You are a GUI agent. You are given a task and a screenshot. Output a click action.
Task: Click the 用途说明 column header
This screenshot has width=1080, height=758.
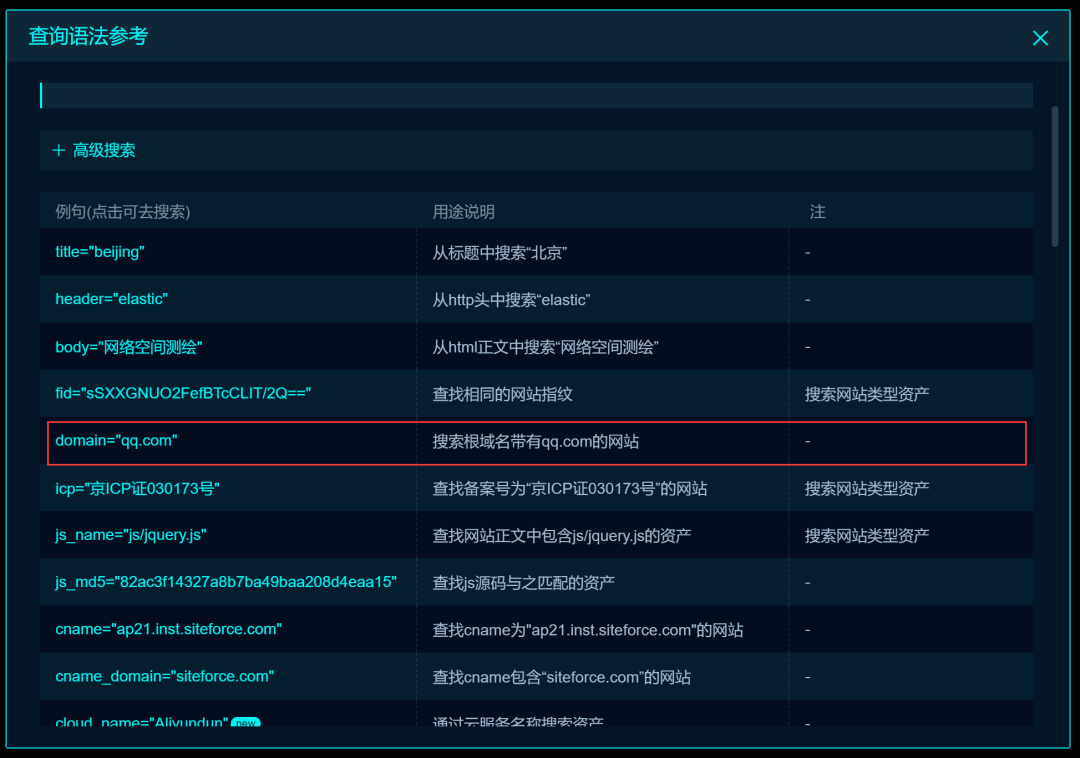tap(463, 212)
